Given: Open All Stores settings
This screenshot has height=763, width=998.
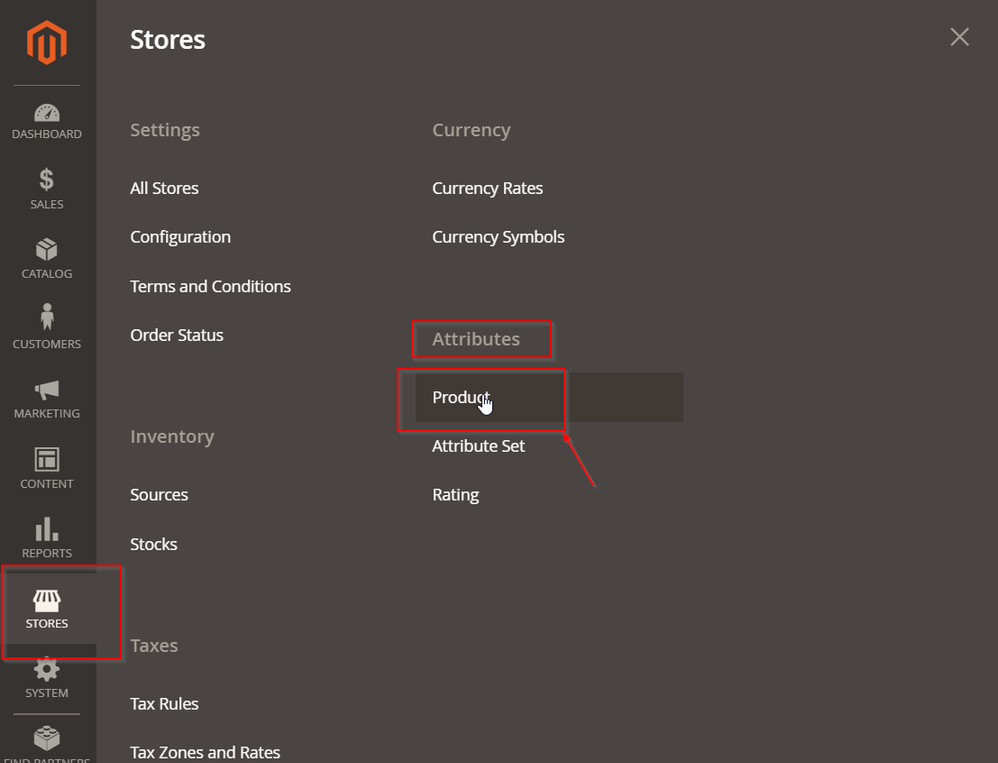Looking at the screenshot, I should 164,188.
